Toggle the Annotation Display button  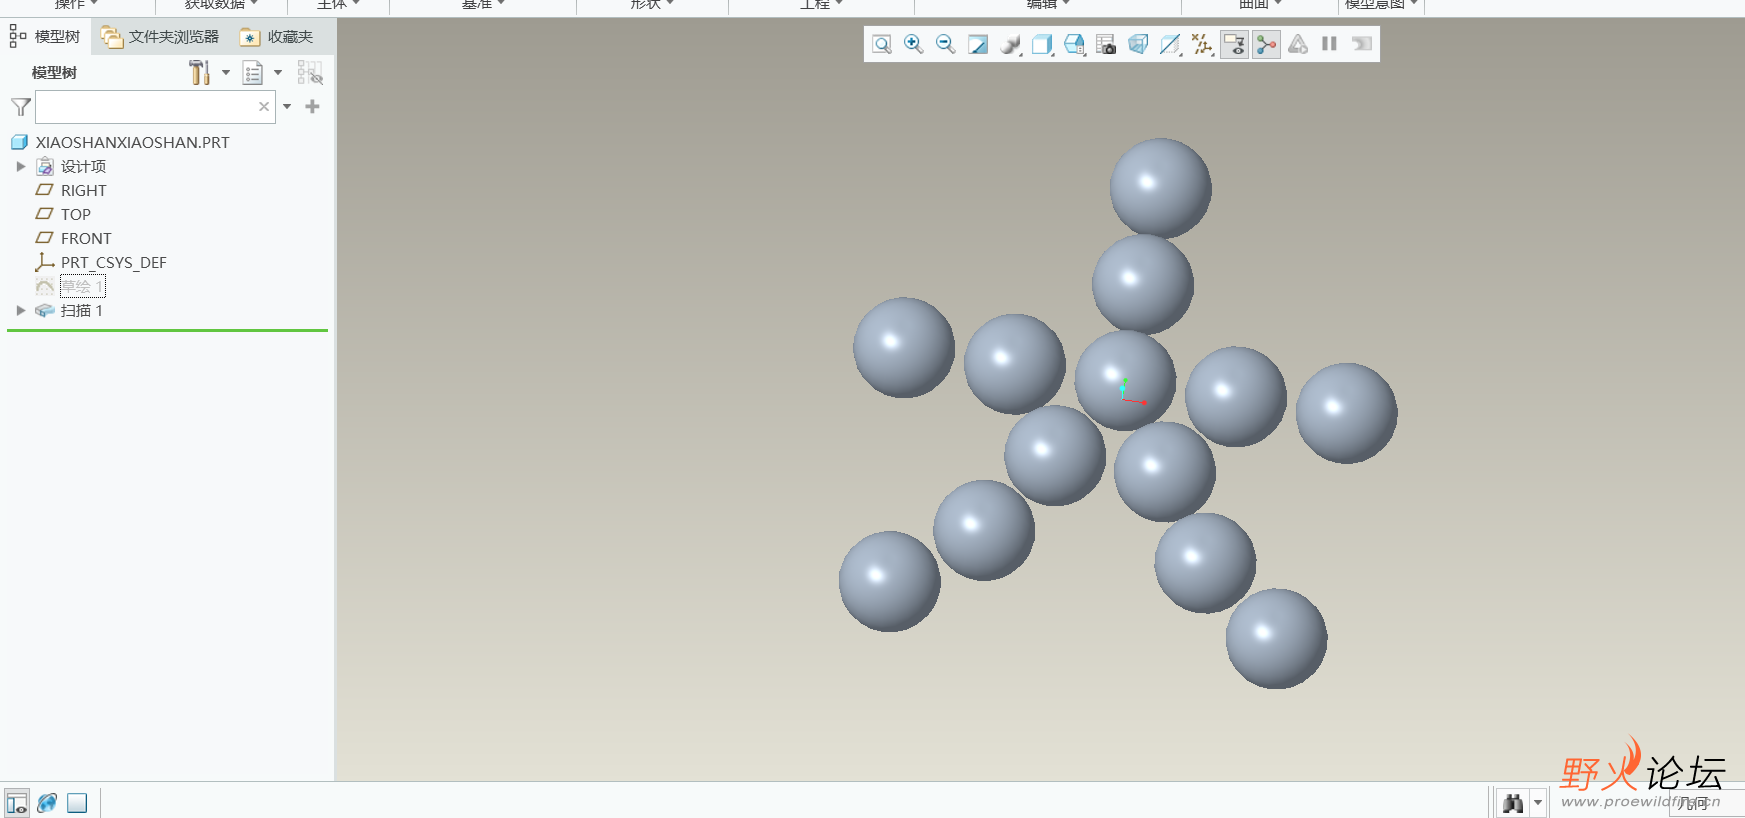tap(1234, 44)
